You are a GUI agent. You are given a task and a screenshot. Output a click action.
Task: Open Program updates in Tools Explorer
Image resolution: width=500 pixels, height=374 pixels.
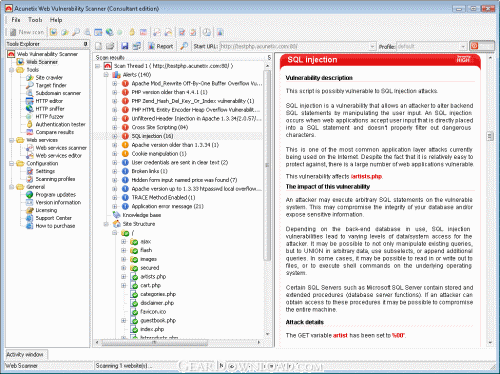pos(56,194)
